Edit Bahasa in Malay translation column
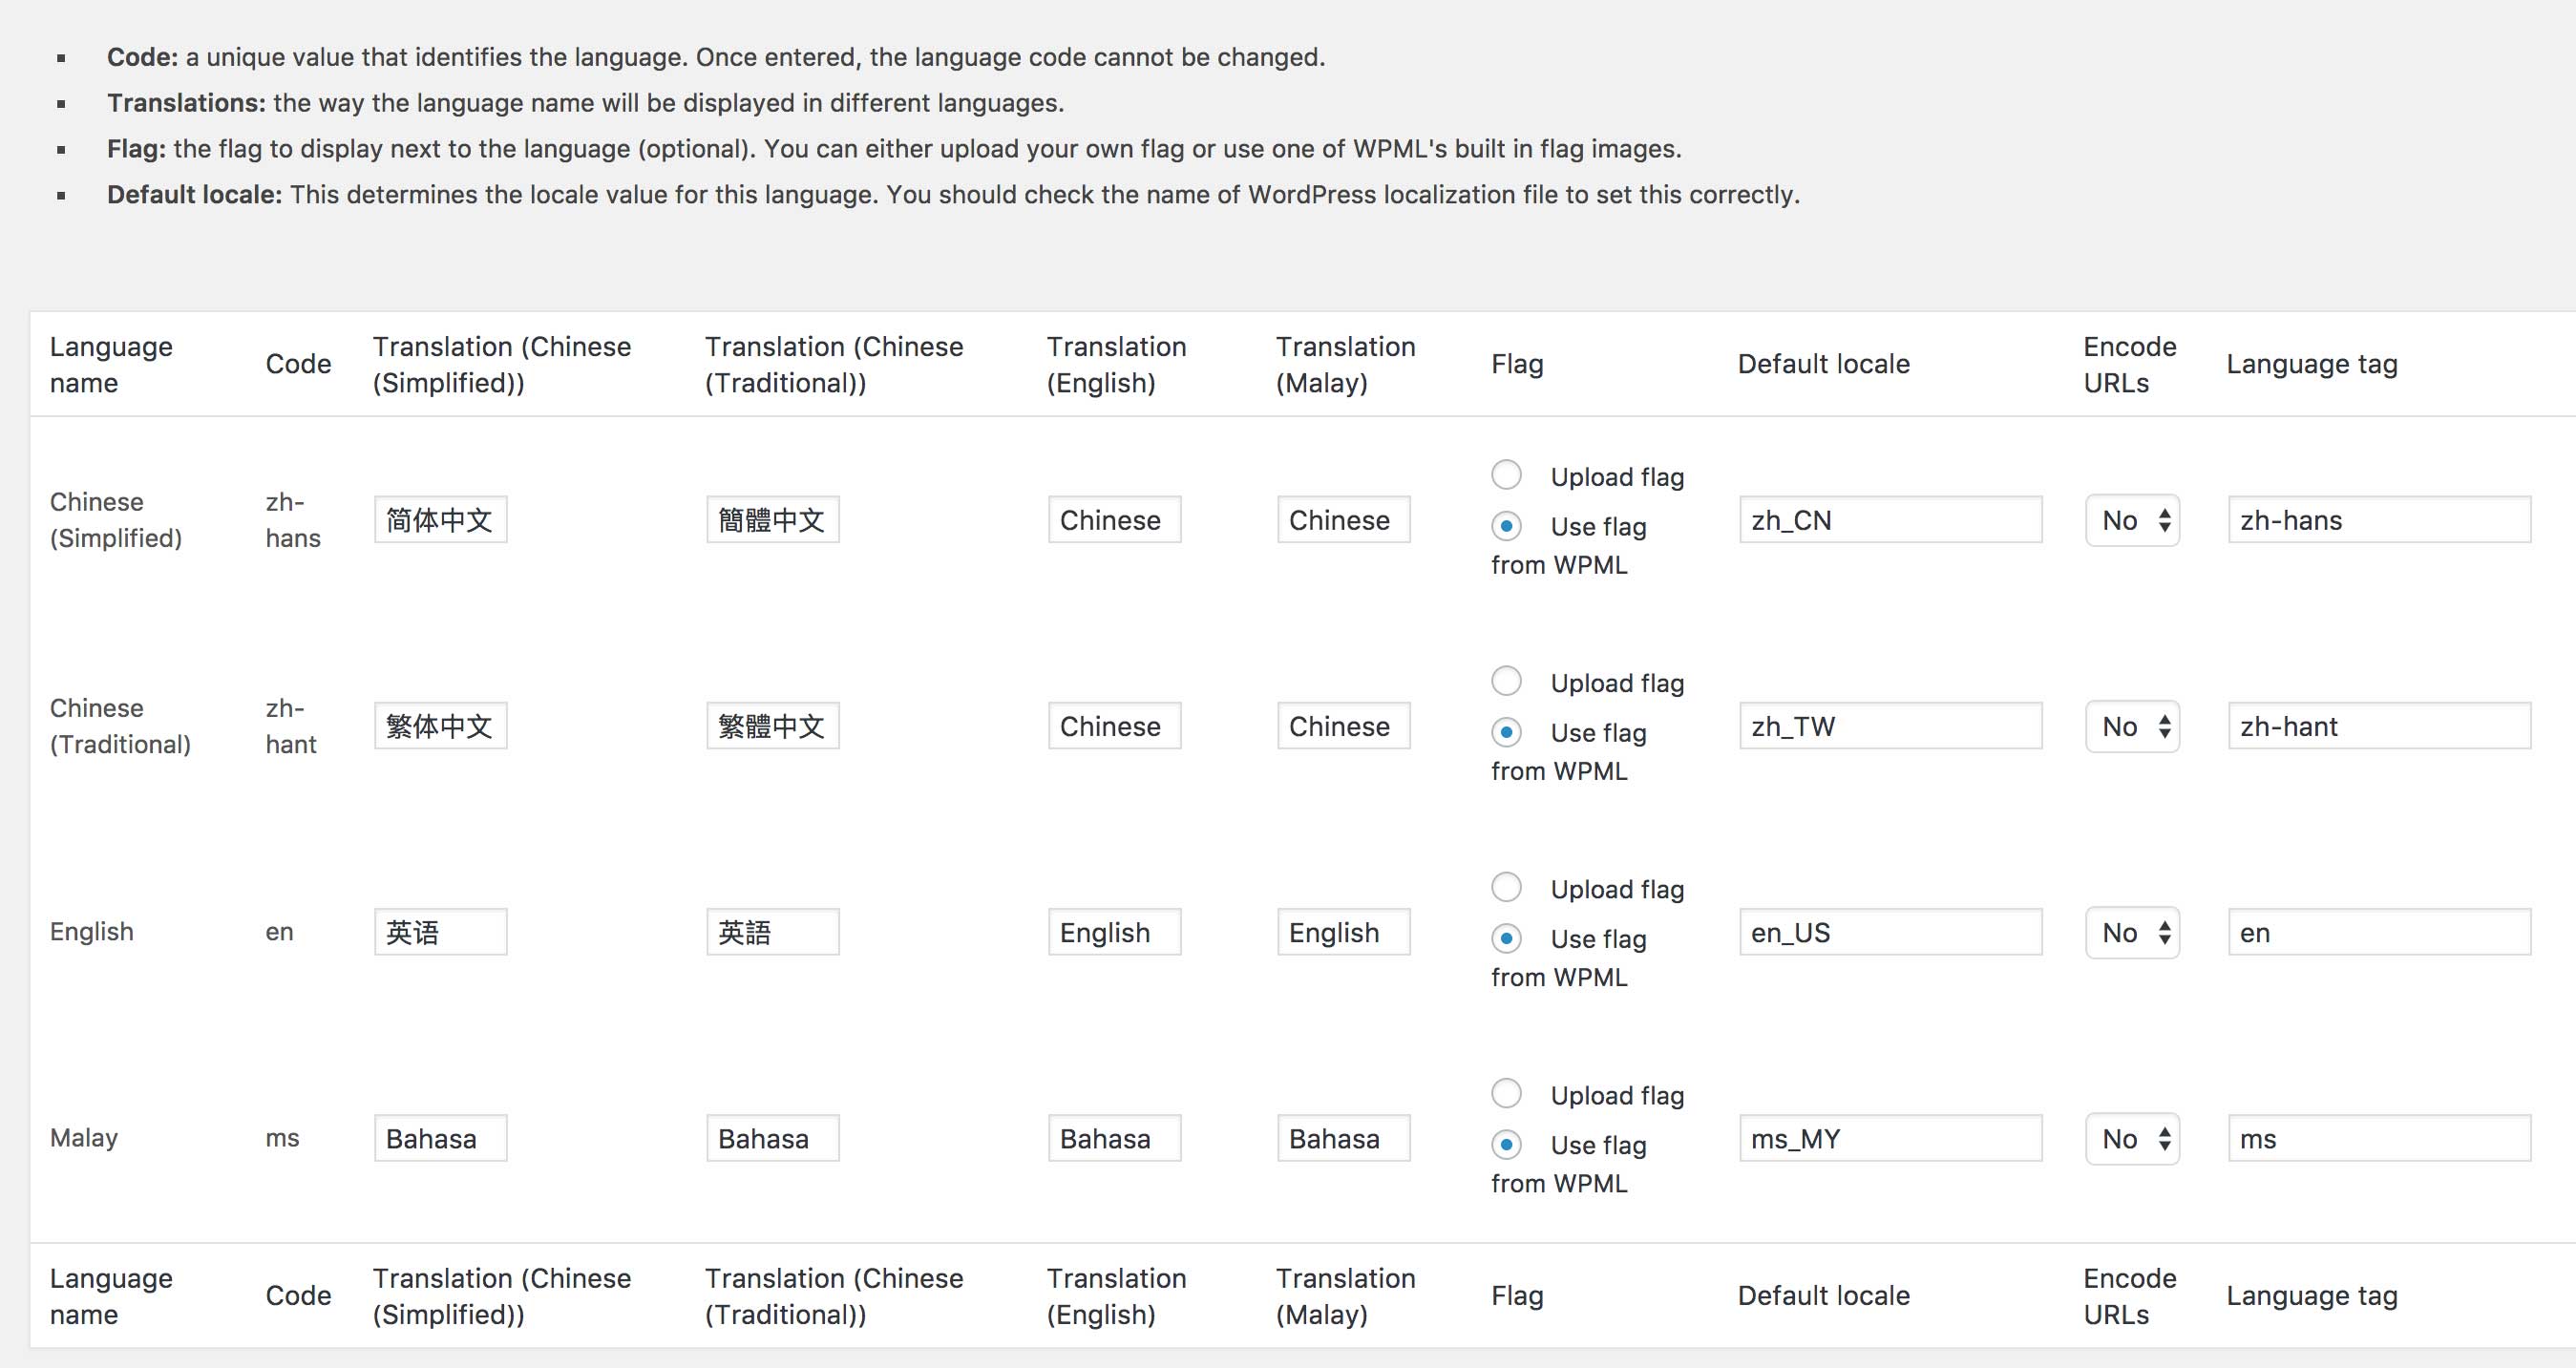This screenshot has height=1368, width=2576. [1343, 1138]
